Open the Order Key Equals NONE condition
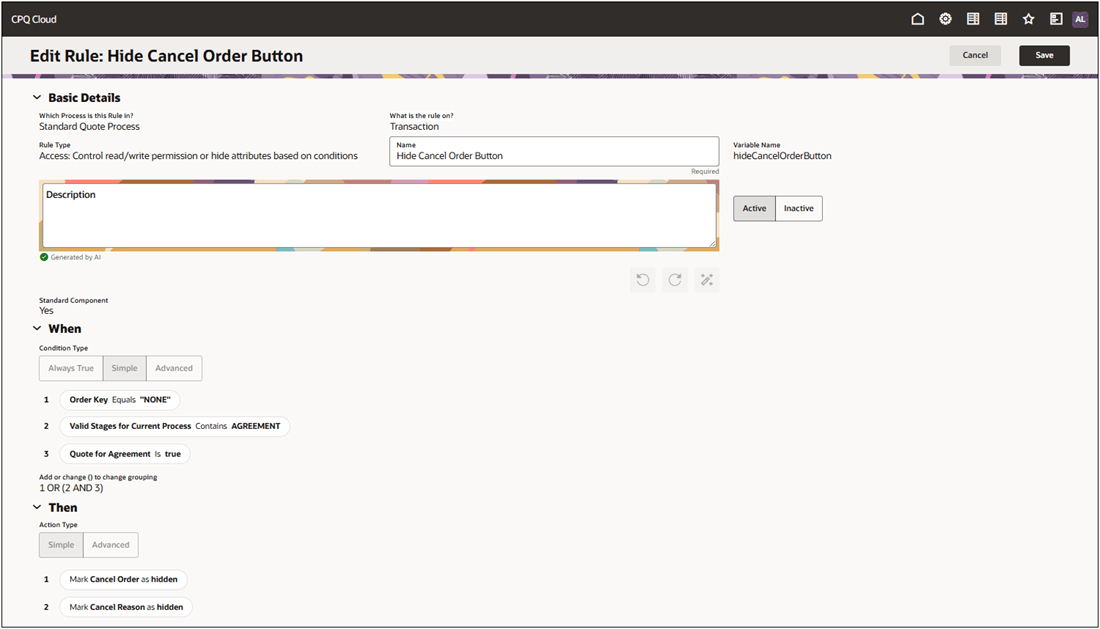Viewport: 1100px width, 629px height. [120, 400]
